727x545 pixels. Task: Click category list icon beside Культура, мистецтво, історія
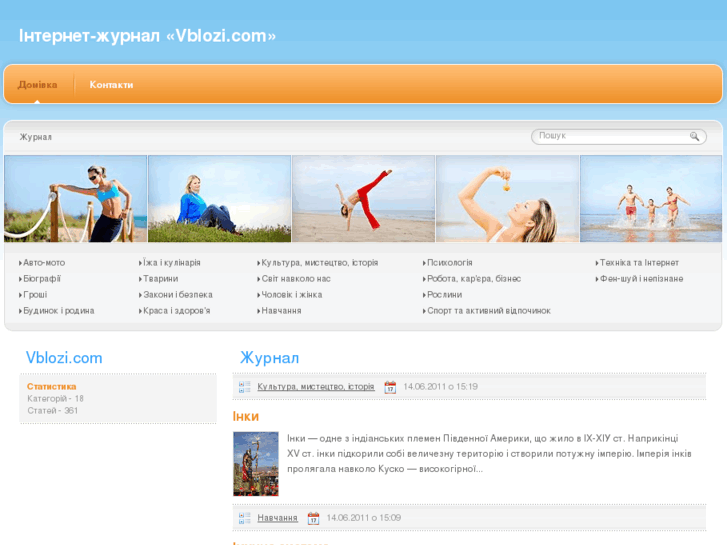click(x=245, y=387)
